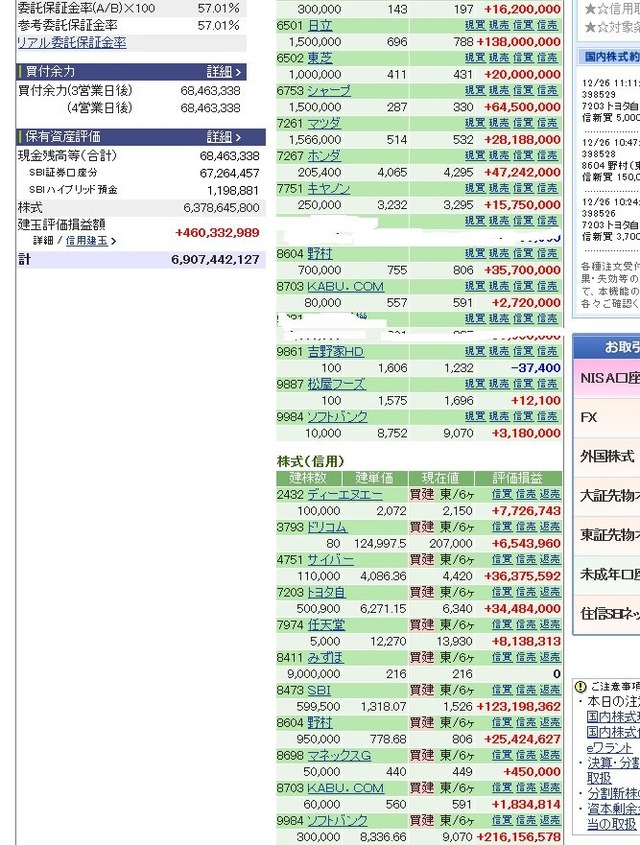Image resolution: width=640 pixels, height=845 pixels.
Task: Open ディーエヌエー margin position link
Action: pos(345,495)
